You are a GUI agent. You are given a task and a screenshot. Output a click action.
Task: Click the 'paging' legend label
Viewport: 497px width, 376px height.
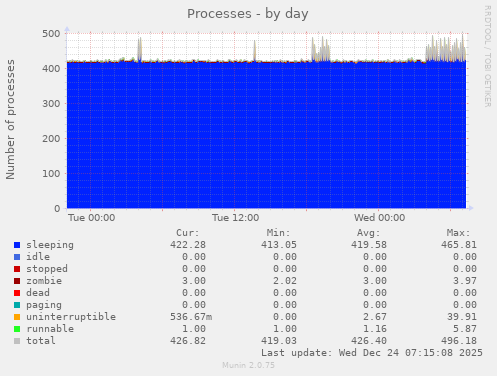coord(44,305)
